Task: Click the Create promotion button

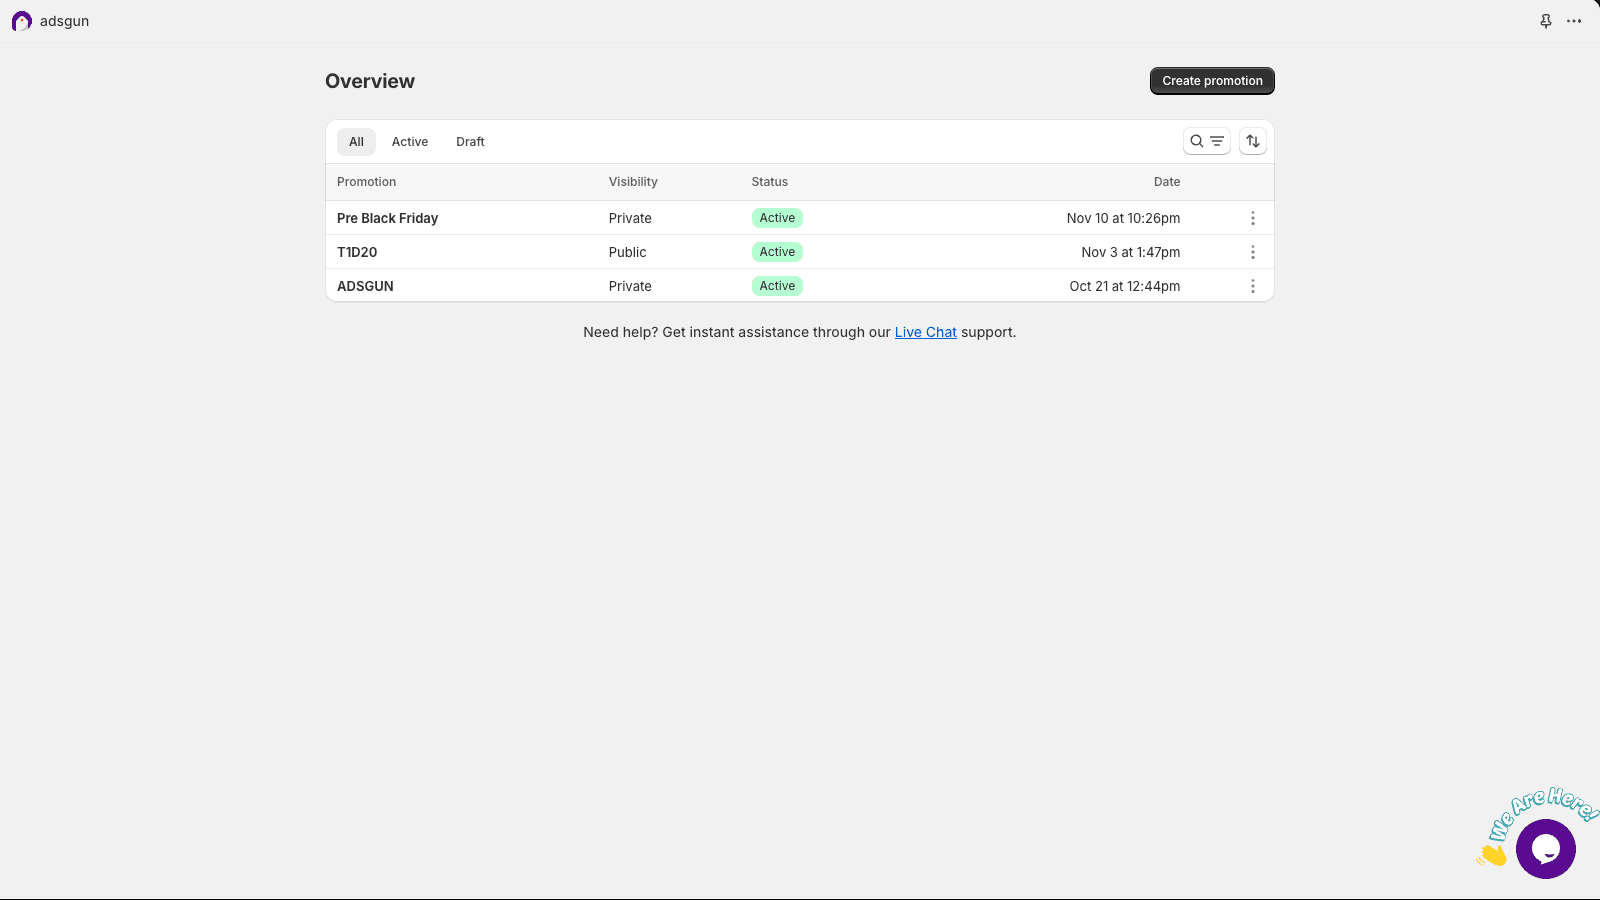Action: (1211, 81)
